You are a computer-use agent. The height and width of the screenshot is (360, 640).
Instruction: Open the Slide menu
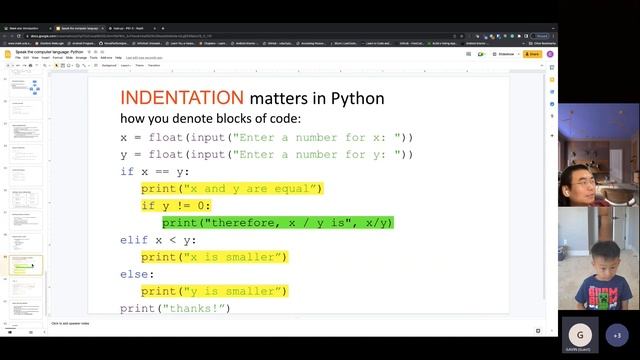click(x=69, y=58)
